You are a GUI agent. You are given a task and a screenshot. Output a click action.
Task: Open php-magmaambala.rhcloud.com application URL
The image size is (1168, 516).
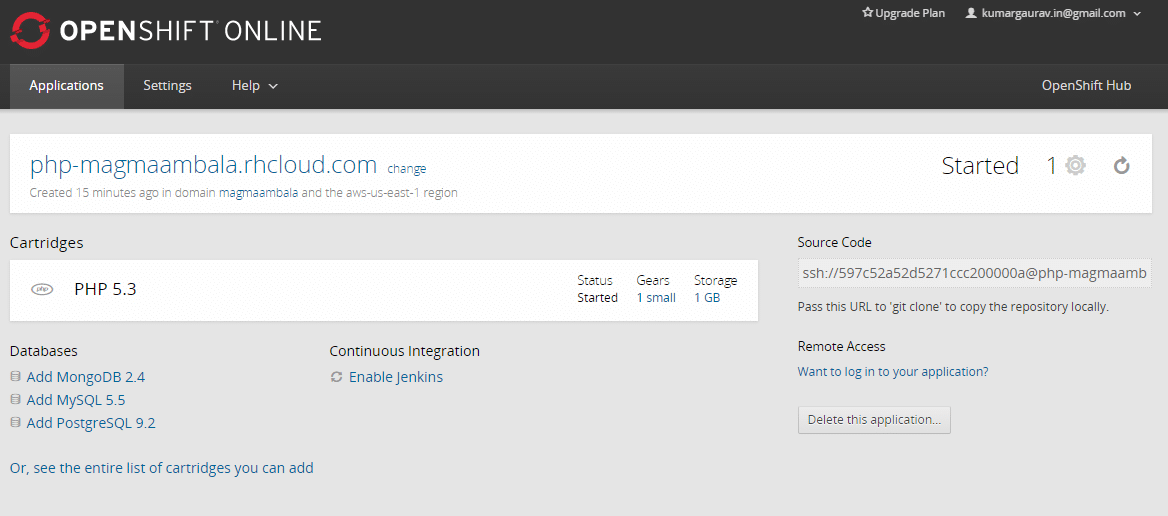pos(203,165)
